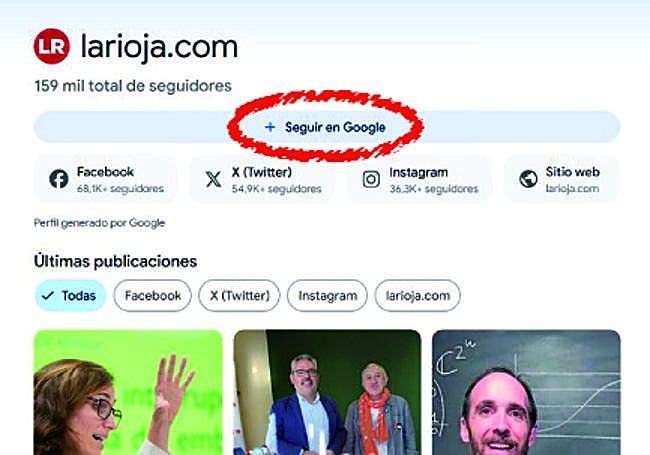Click the checkmark icon in Todas chip

[x=48, y=295]
